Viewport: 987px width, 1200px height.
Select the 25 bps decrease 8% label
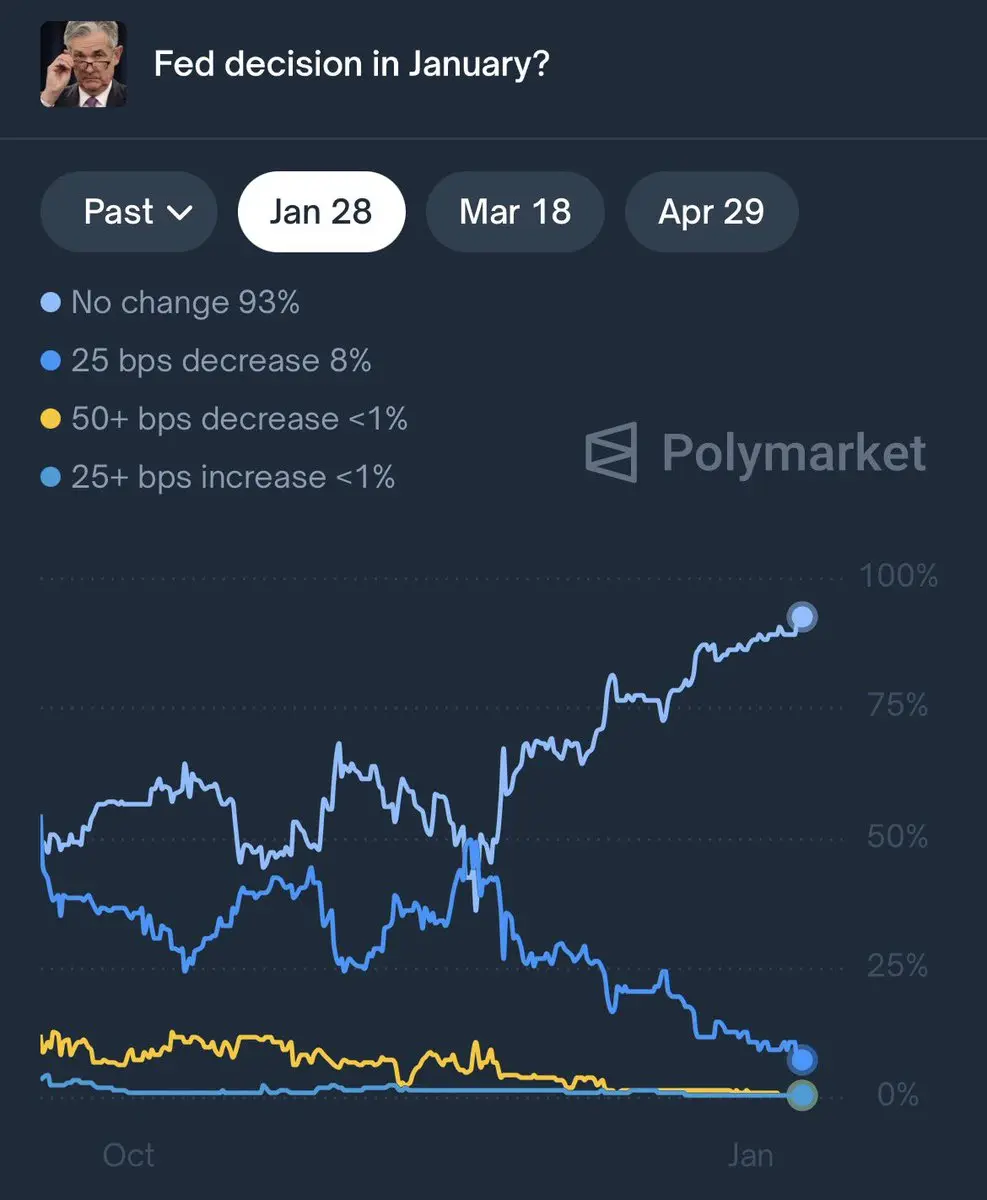[x=221, y=360]
